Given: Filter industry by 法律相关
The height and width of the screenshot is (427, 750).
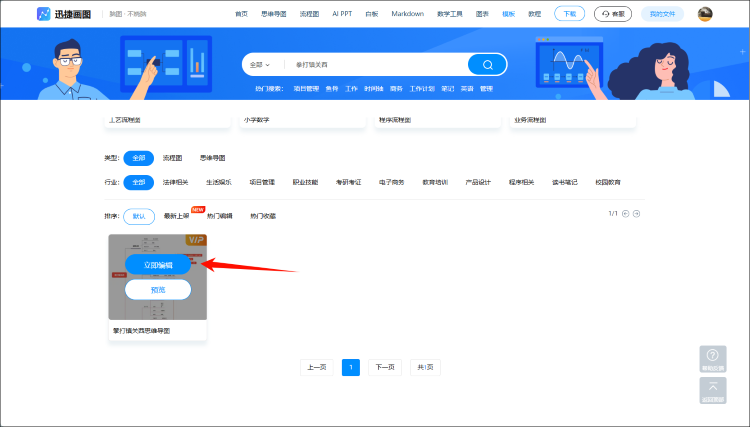Looking at the screenshot, I should click(x=176, y=183).
